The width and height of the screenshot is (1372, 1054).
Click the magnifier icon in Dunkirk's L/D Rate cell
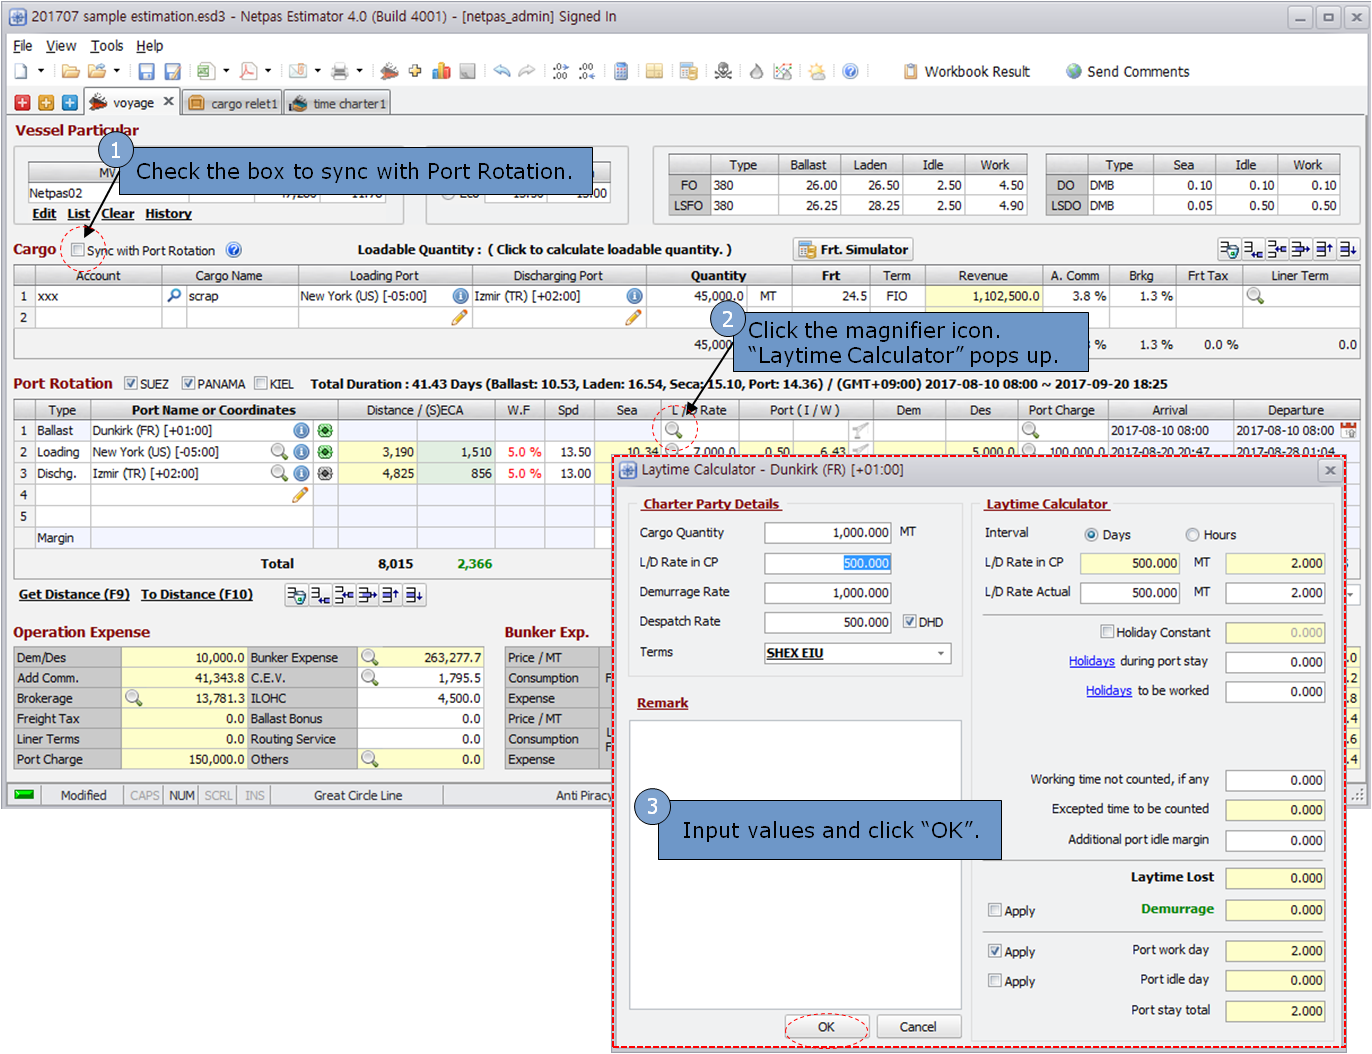click(x=674, y=430)
